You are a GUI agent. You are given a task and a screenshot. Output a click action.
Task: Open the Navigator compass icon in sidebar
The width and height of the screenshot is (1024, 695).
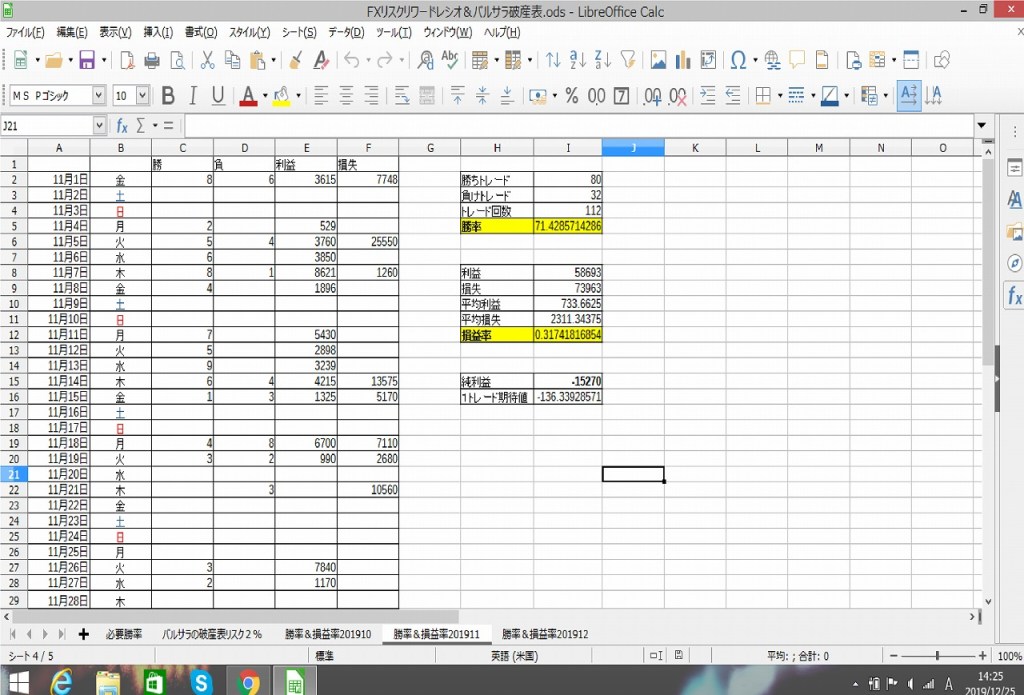coord(1014,263)
